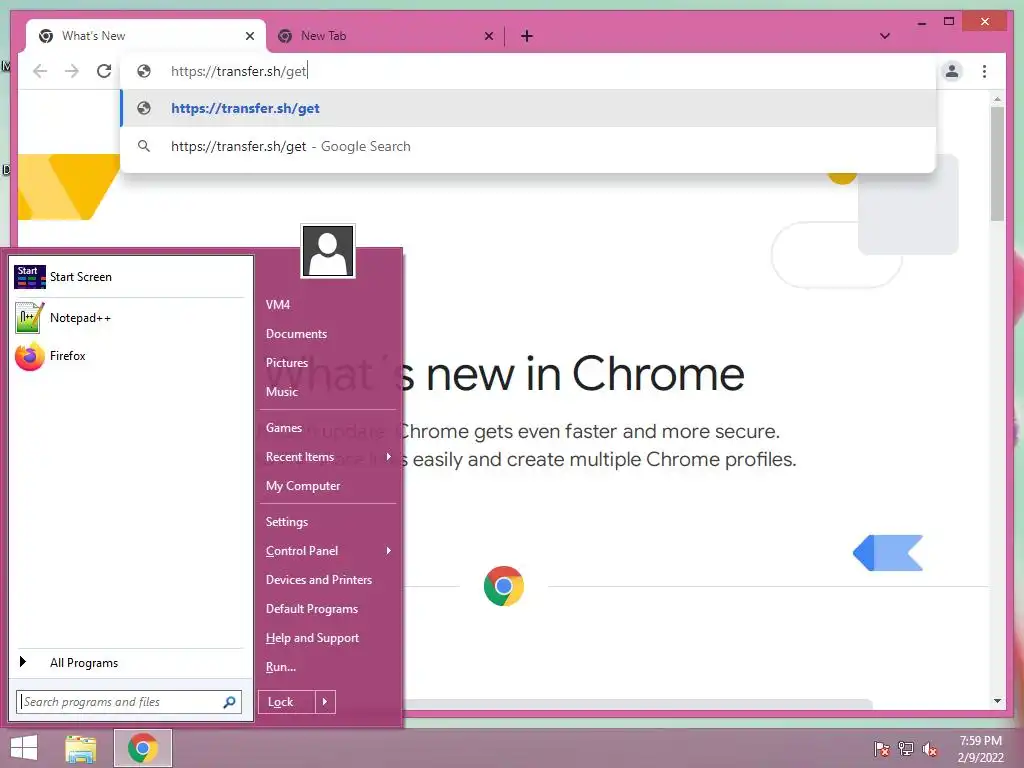
Task: Close the What's New tab
Action: tap(249, 36)
